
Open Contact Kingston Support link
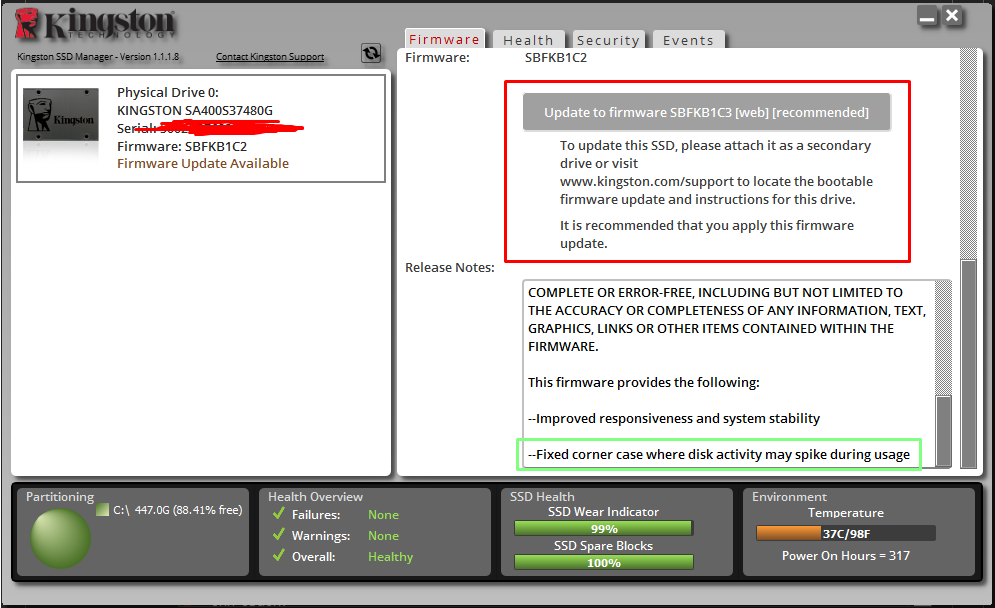(x=270, y=56)
